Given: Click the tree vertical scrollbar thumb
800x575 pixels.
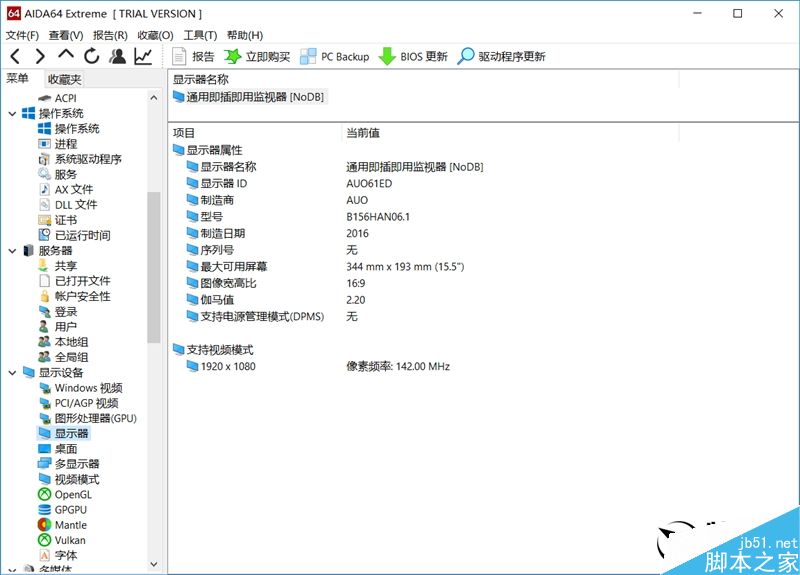Looking at the screenshot, I should (x=154, y=267).
